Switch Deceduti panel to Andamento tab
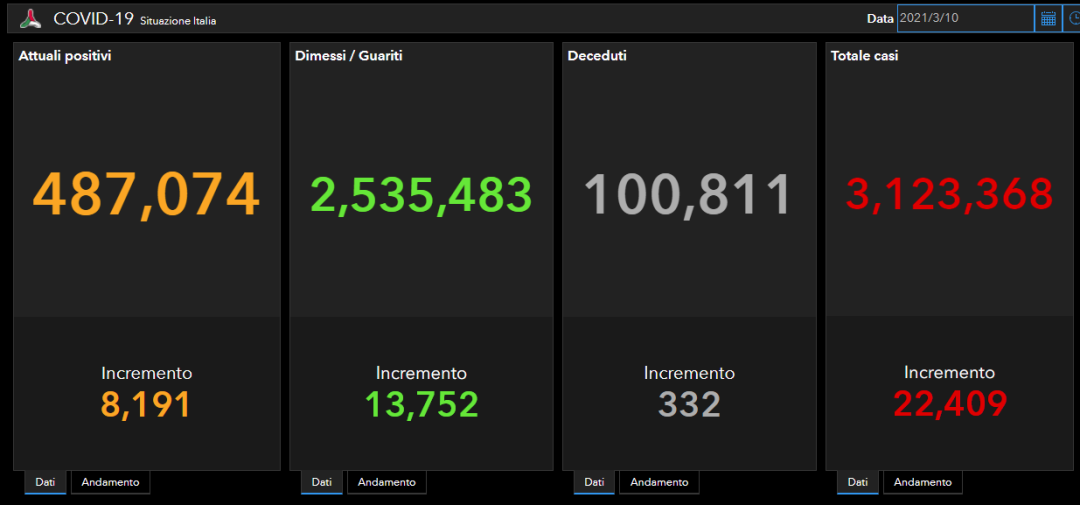 (659, 482)
